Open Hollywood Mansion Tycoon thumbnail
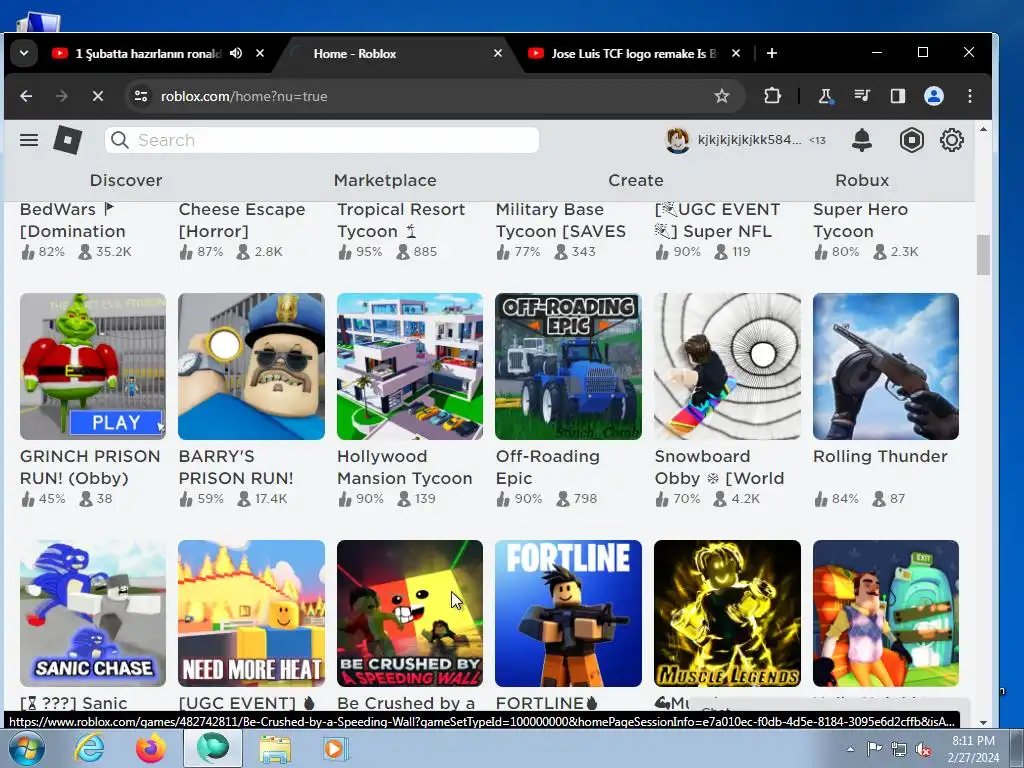 410,366
